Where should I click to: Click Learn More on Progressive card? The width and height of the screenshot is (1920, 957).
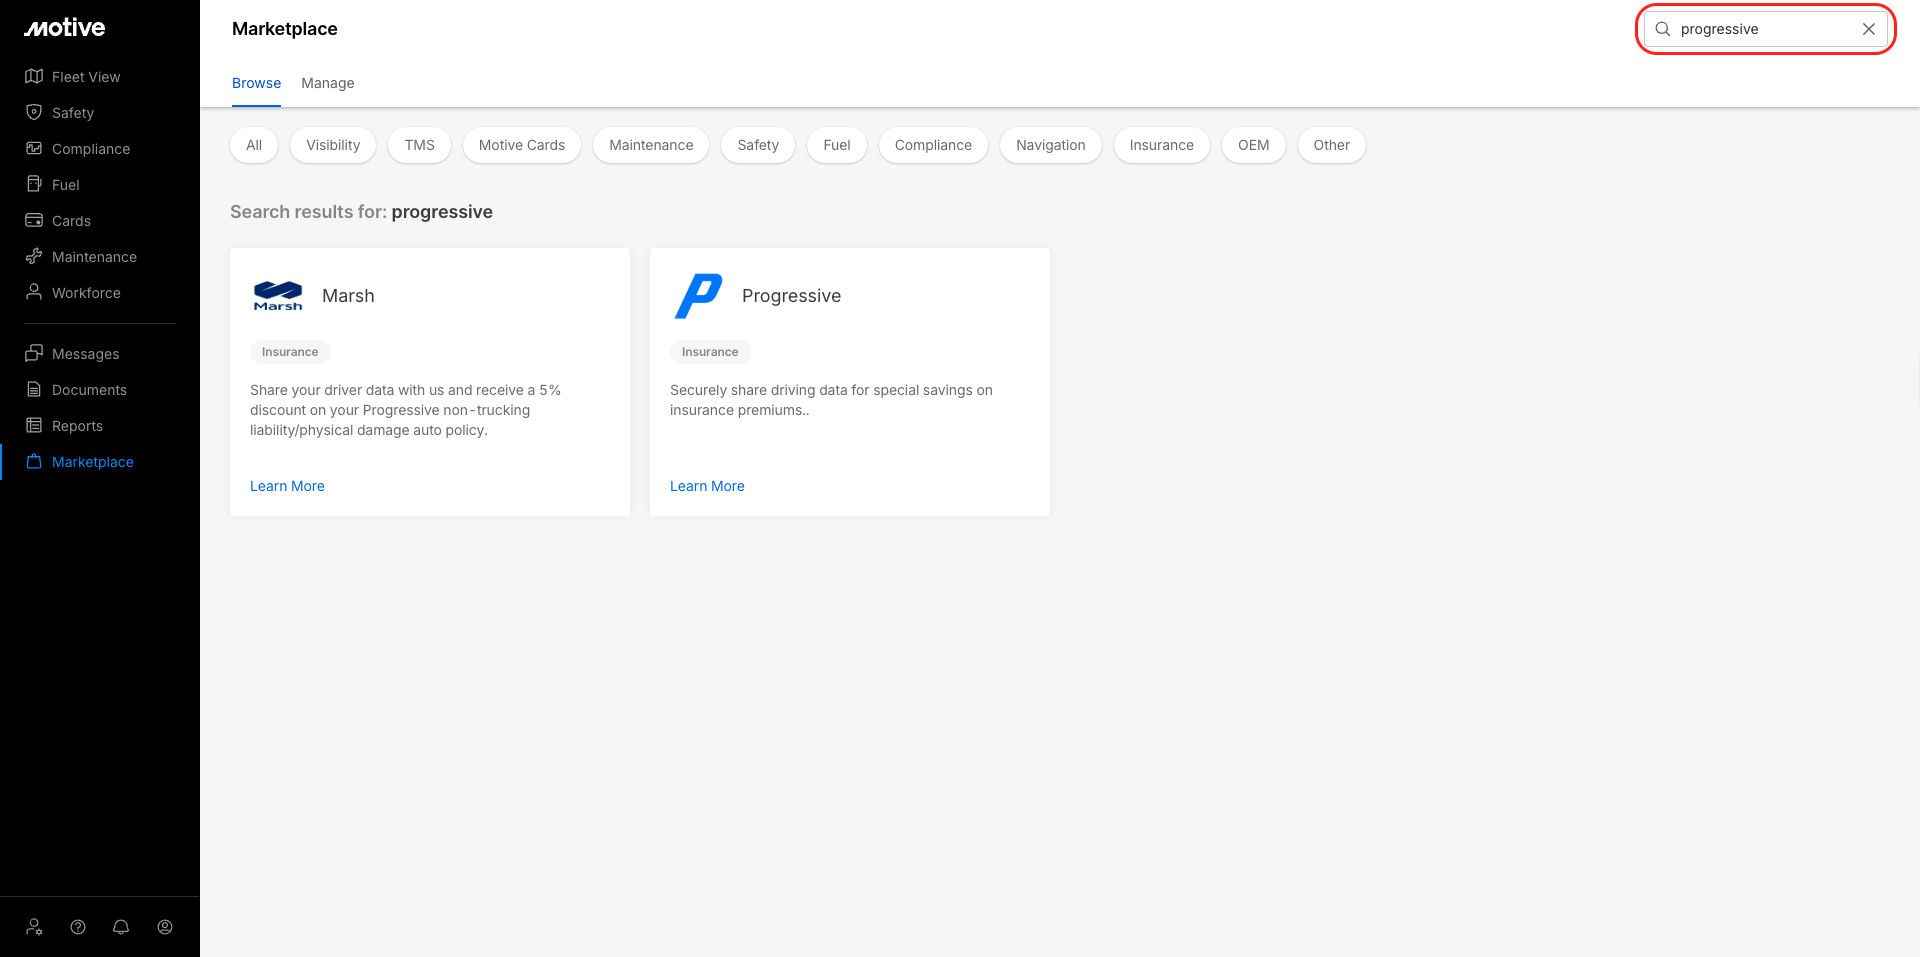pyautogui.click(x=707, y=486)
